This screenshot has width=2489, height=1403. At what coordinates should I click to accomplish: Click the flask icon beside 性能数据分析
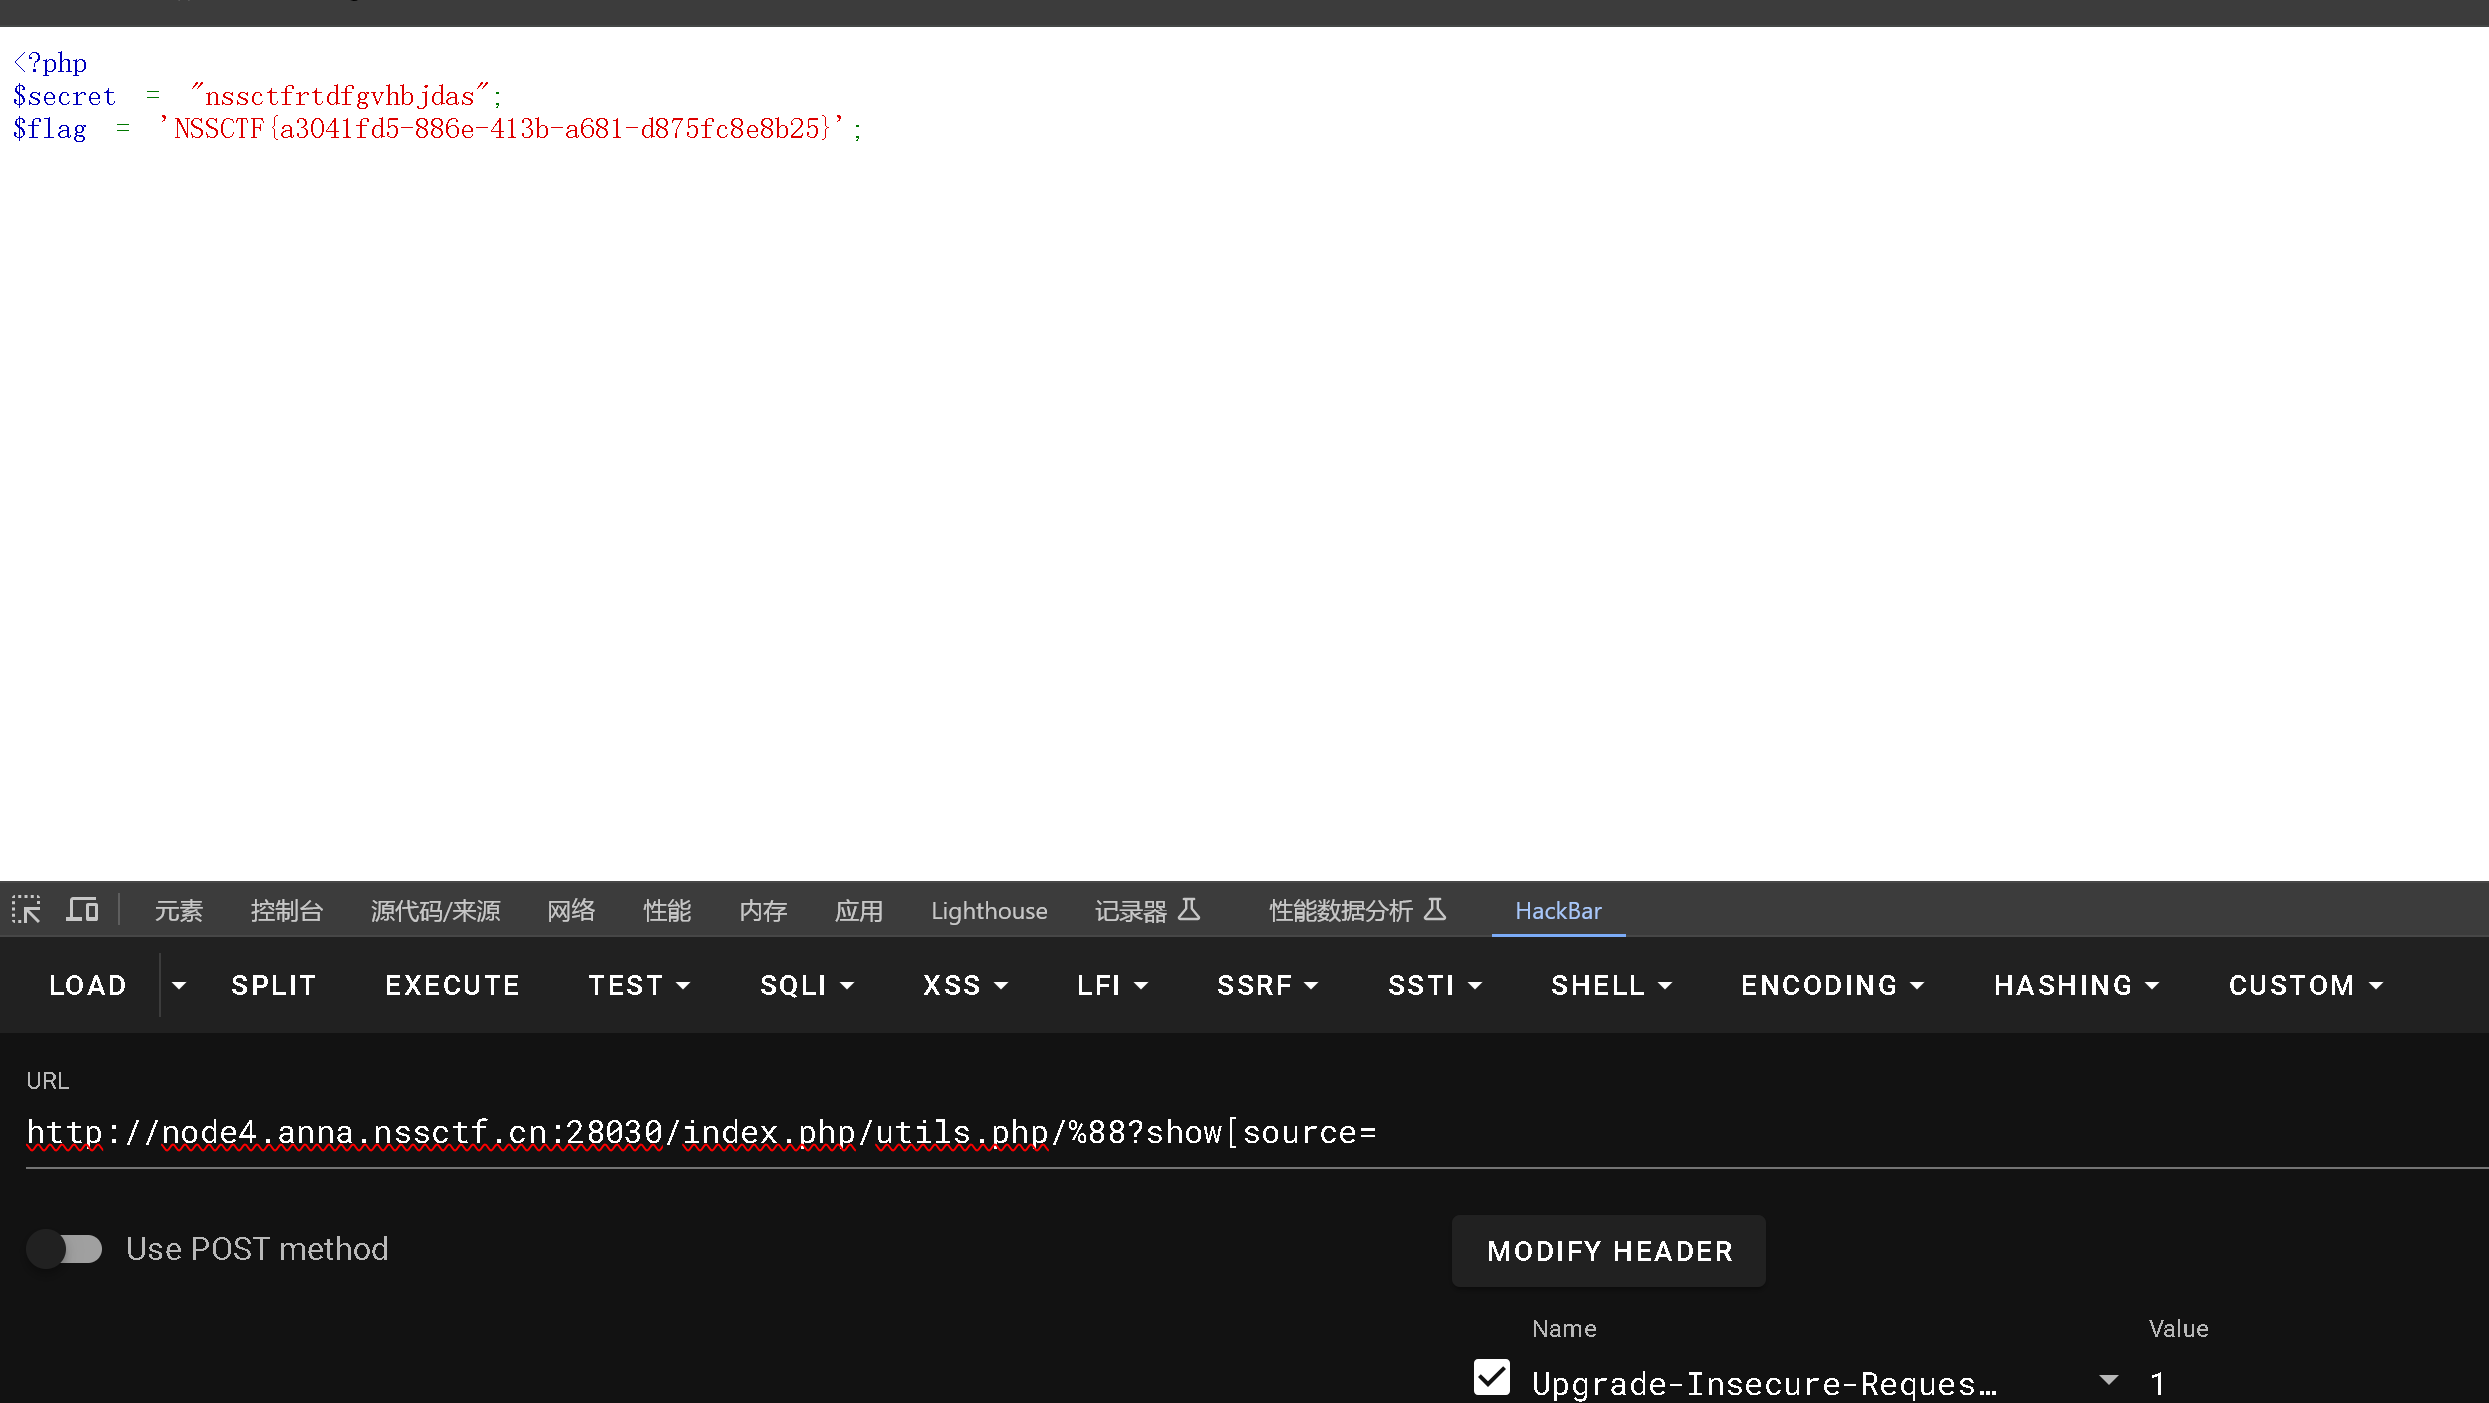[1435, 909]
